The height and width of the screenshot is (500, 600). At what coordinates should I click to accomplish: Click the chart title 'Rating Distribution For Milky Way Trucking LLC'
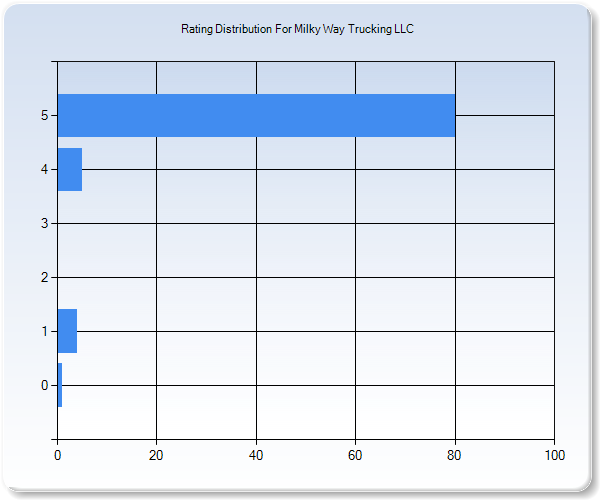pos(297,29)
